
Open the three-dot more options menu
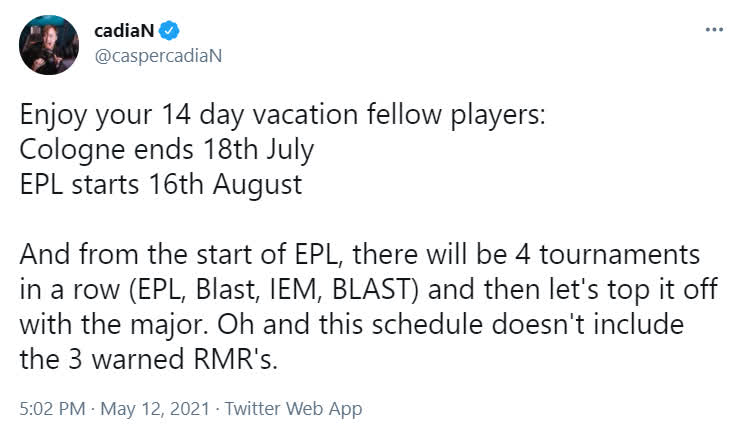(714, 30)
